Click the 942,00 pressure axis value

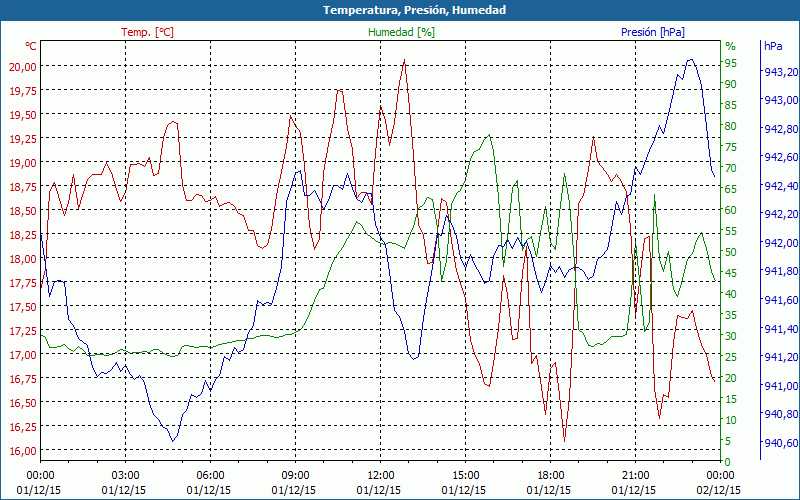point(781,242)
